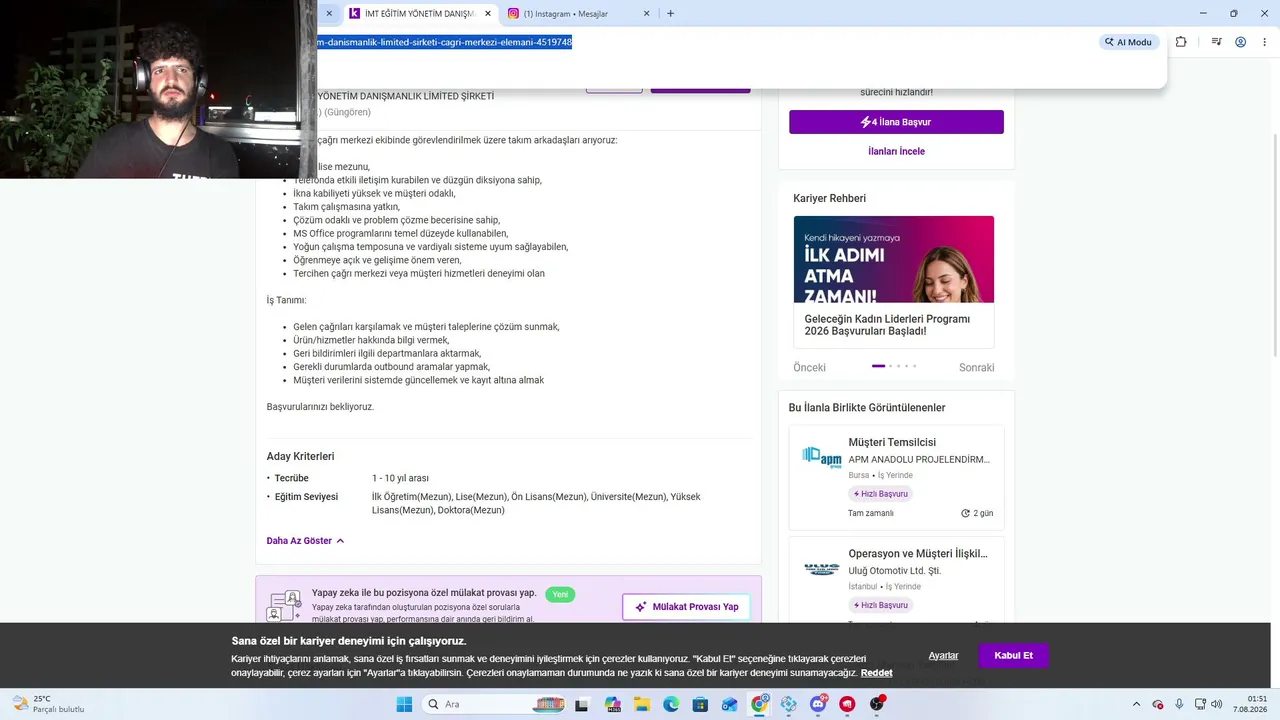
Task: Collapse details with Daha Az Göster
Action: coord(305,541)
